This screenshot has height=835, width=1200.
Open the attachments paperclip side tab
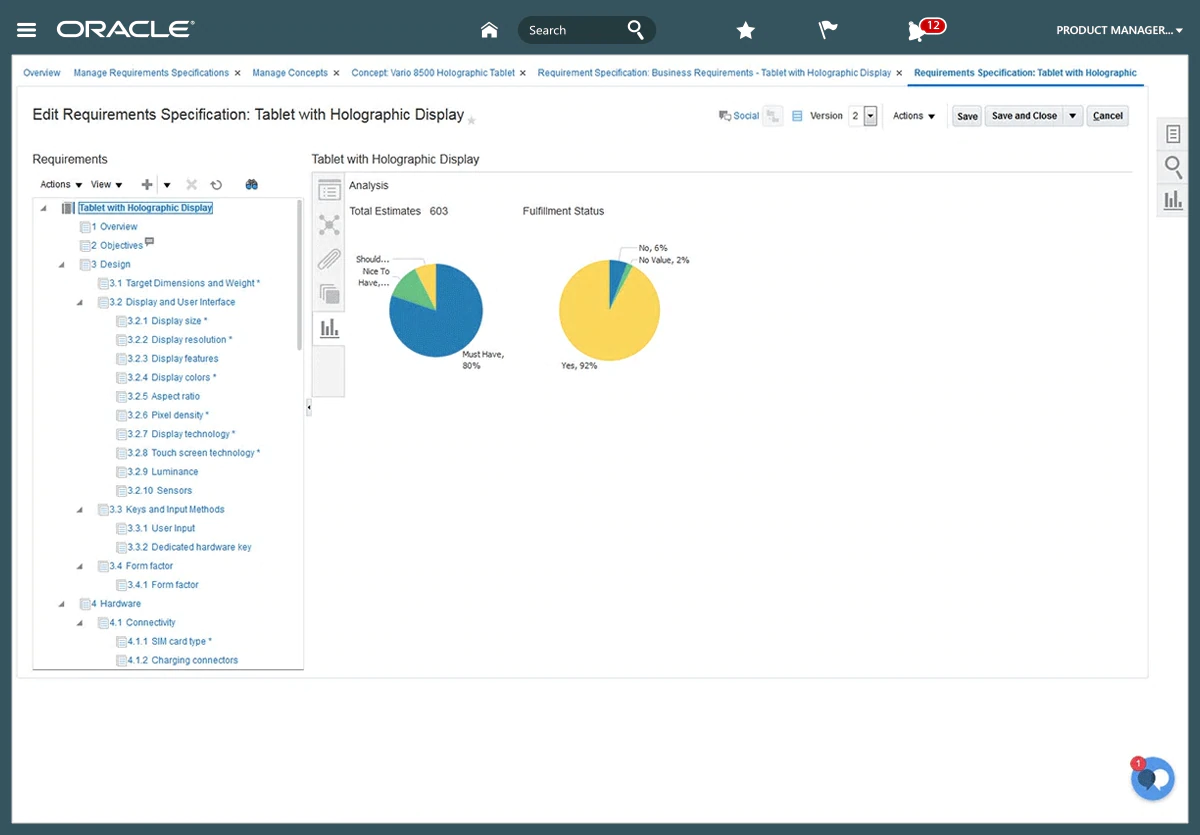pos(329,260)
